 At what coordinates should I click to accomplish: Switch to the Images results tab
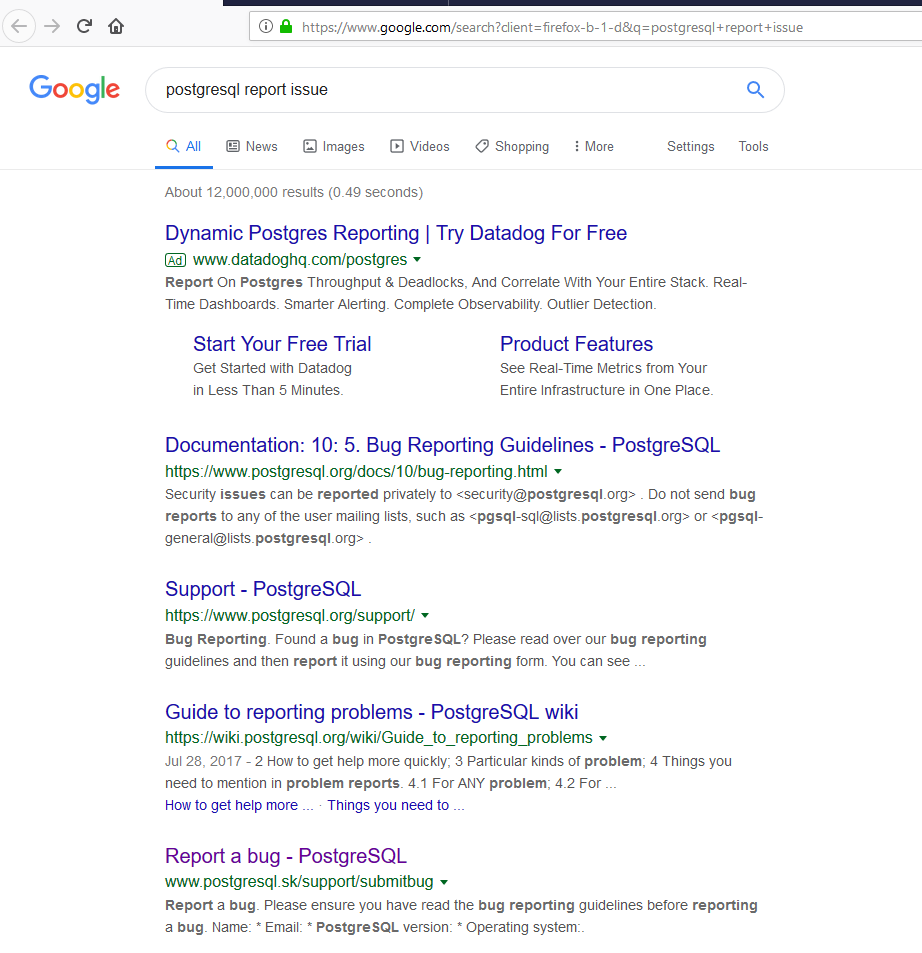pyautogui.click(x=334, y=146)
